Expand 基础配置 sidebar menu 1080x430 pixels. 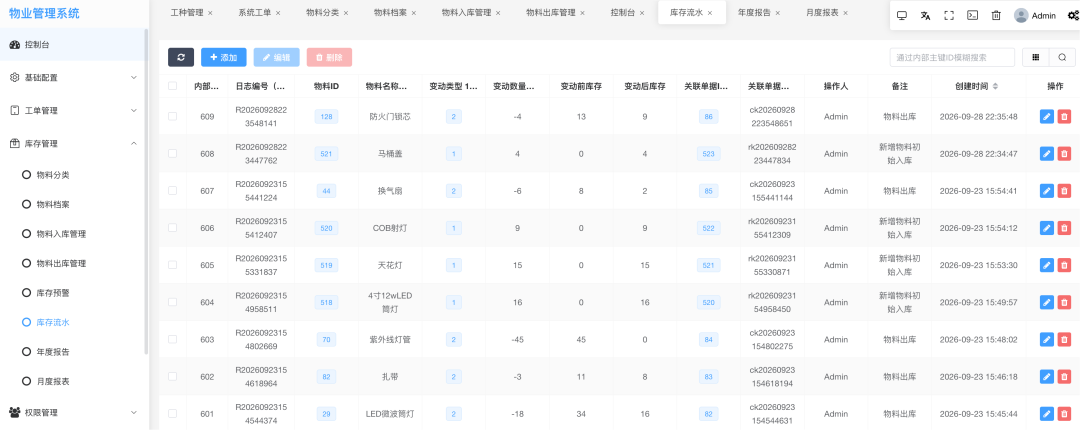point(74,78)
